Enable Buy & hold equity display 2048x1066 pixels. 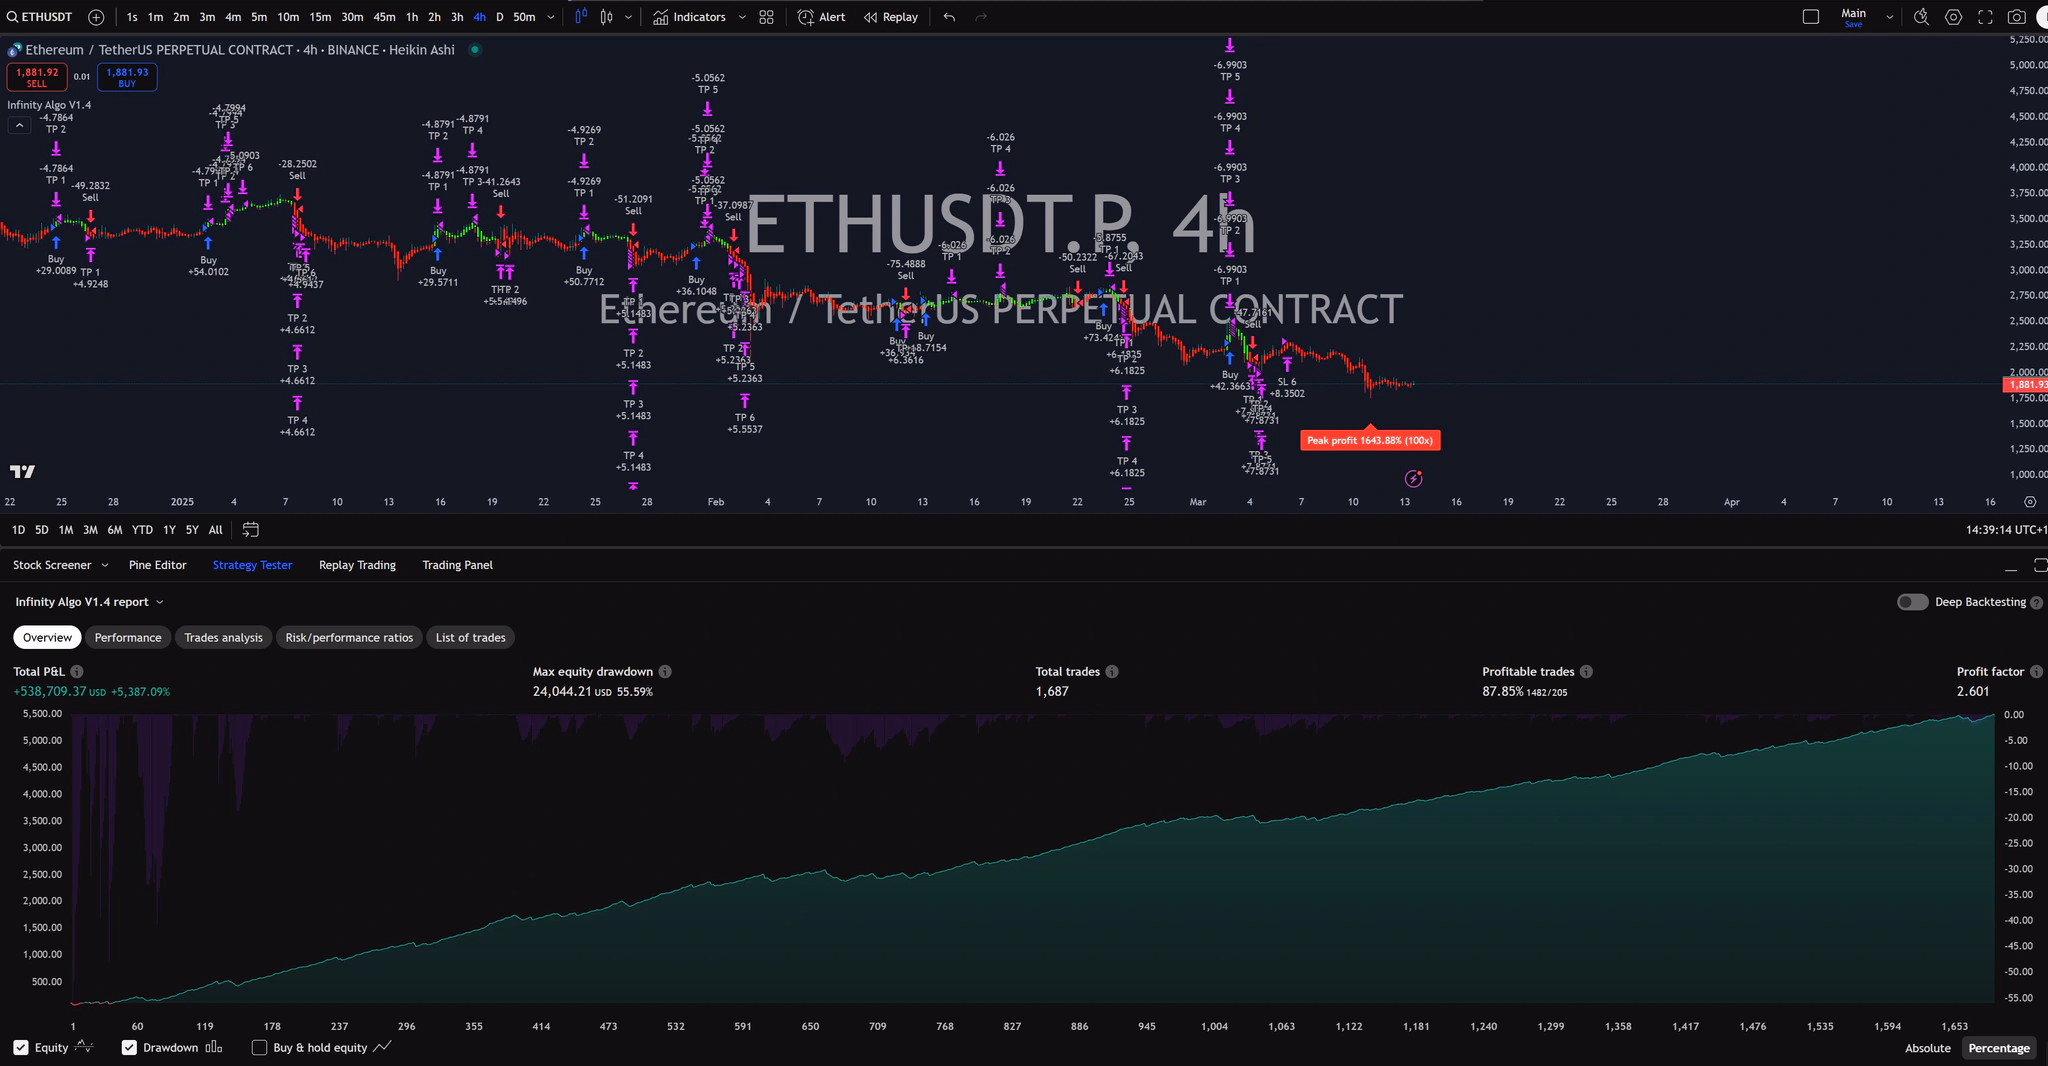click(x=259, y=1047)
